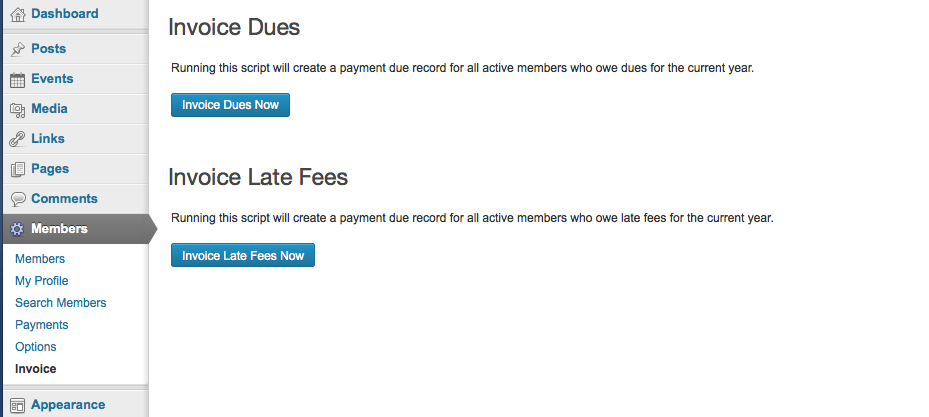Open the Appearance menu item
This screenshot has width=929, height=417.
(68, 405)
